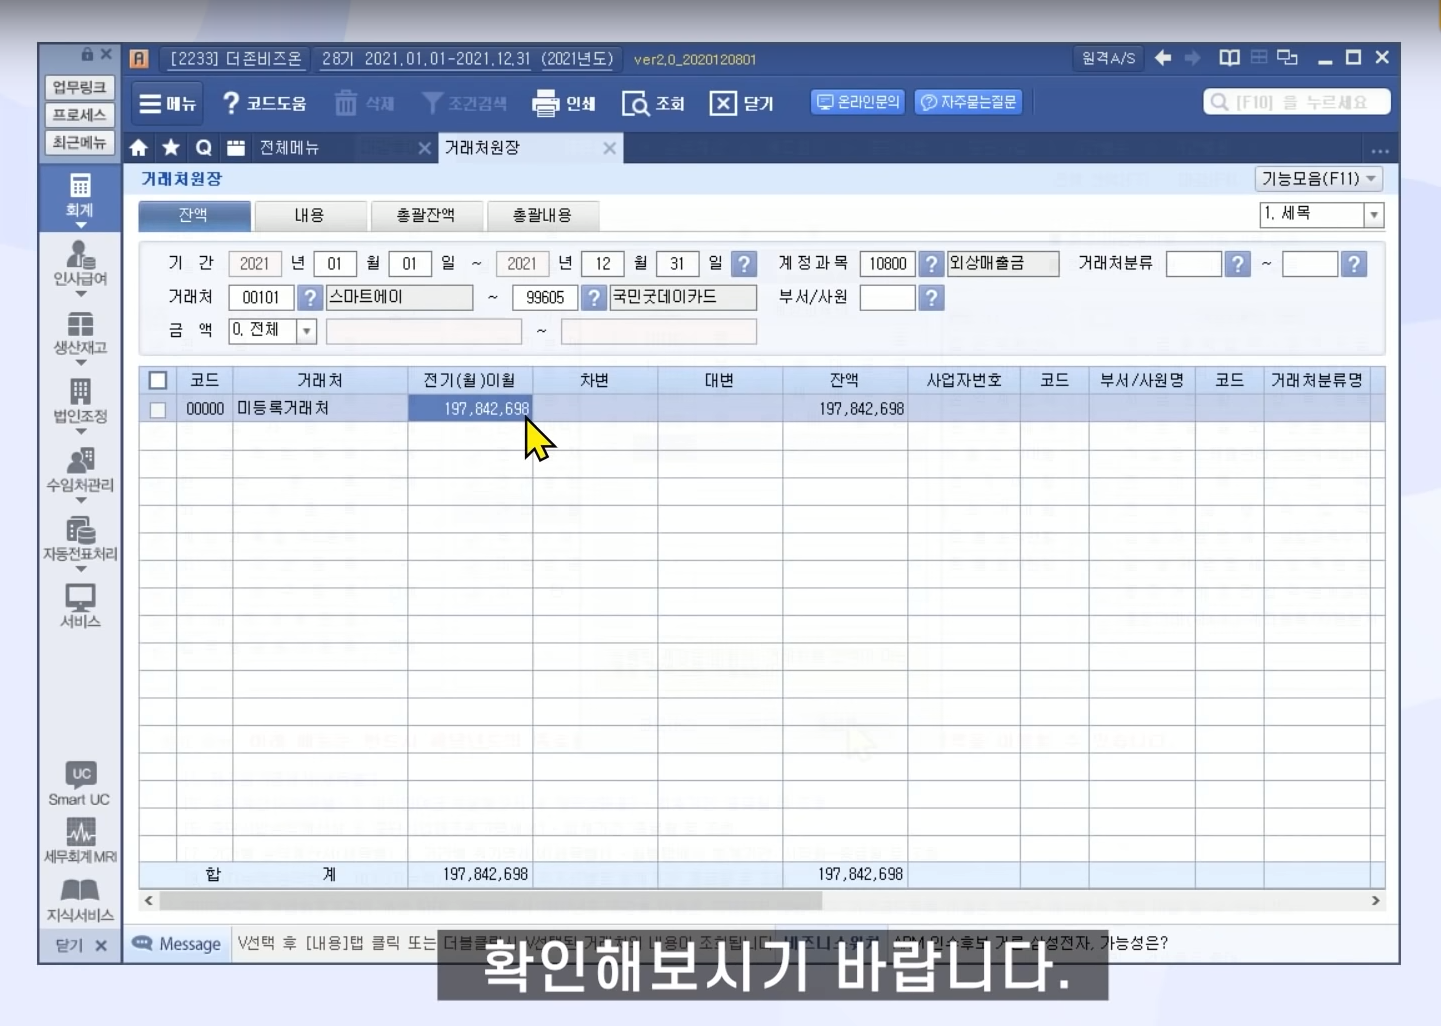
Task: Click the scrollbar left arrow
Action: pyautogui.click(x=149, y=901)
